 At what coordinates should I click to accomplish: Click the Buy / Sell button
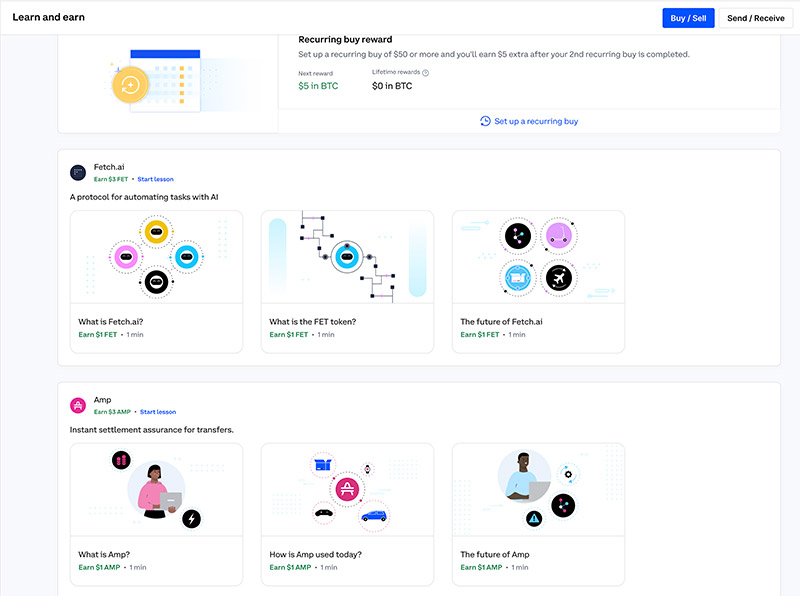pos(687,17)
